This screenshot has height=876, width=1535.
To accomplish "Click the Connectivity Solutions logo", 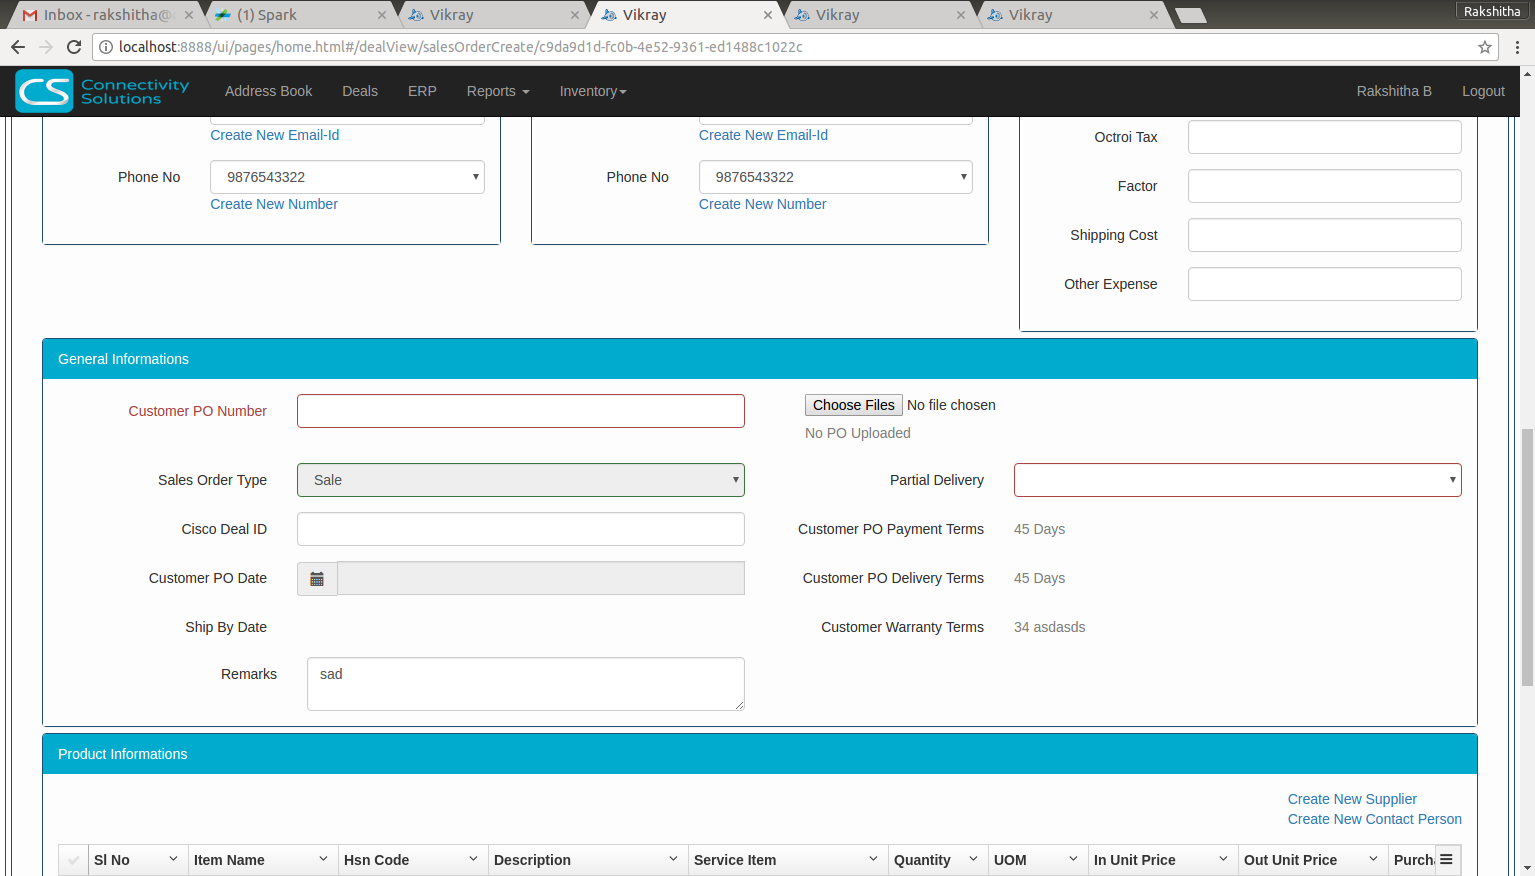I will coord(102,91).
